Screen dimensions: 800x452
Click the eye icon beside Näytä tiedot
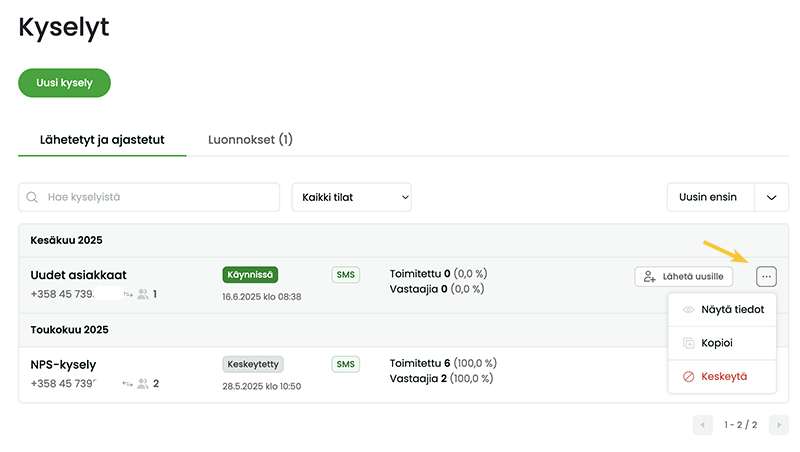pos(688,310)
